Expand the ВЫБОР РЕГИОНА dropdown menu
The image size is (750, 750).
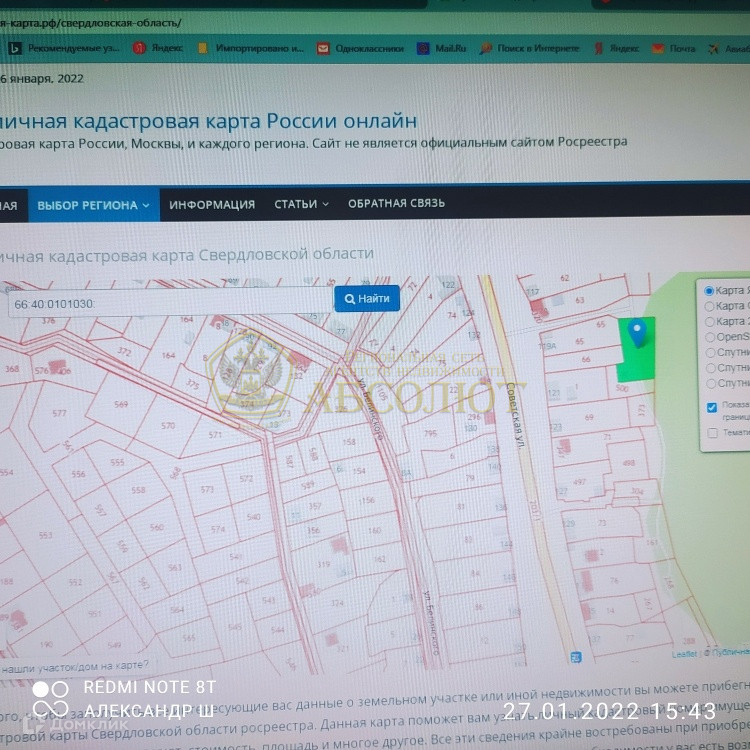pos(94,205)
